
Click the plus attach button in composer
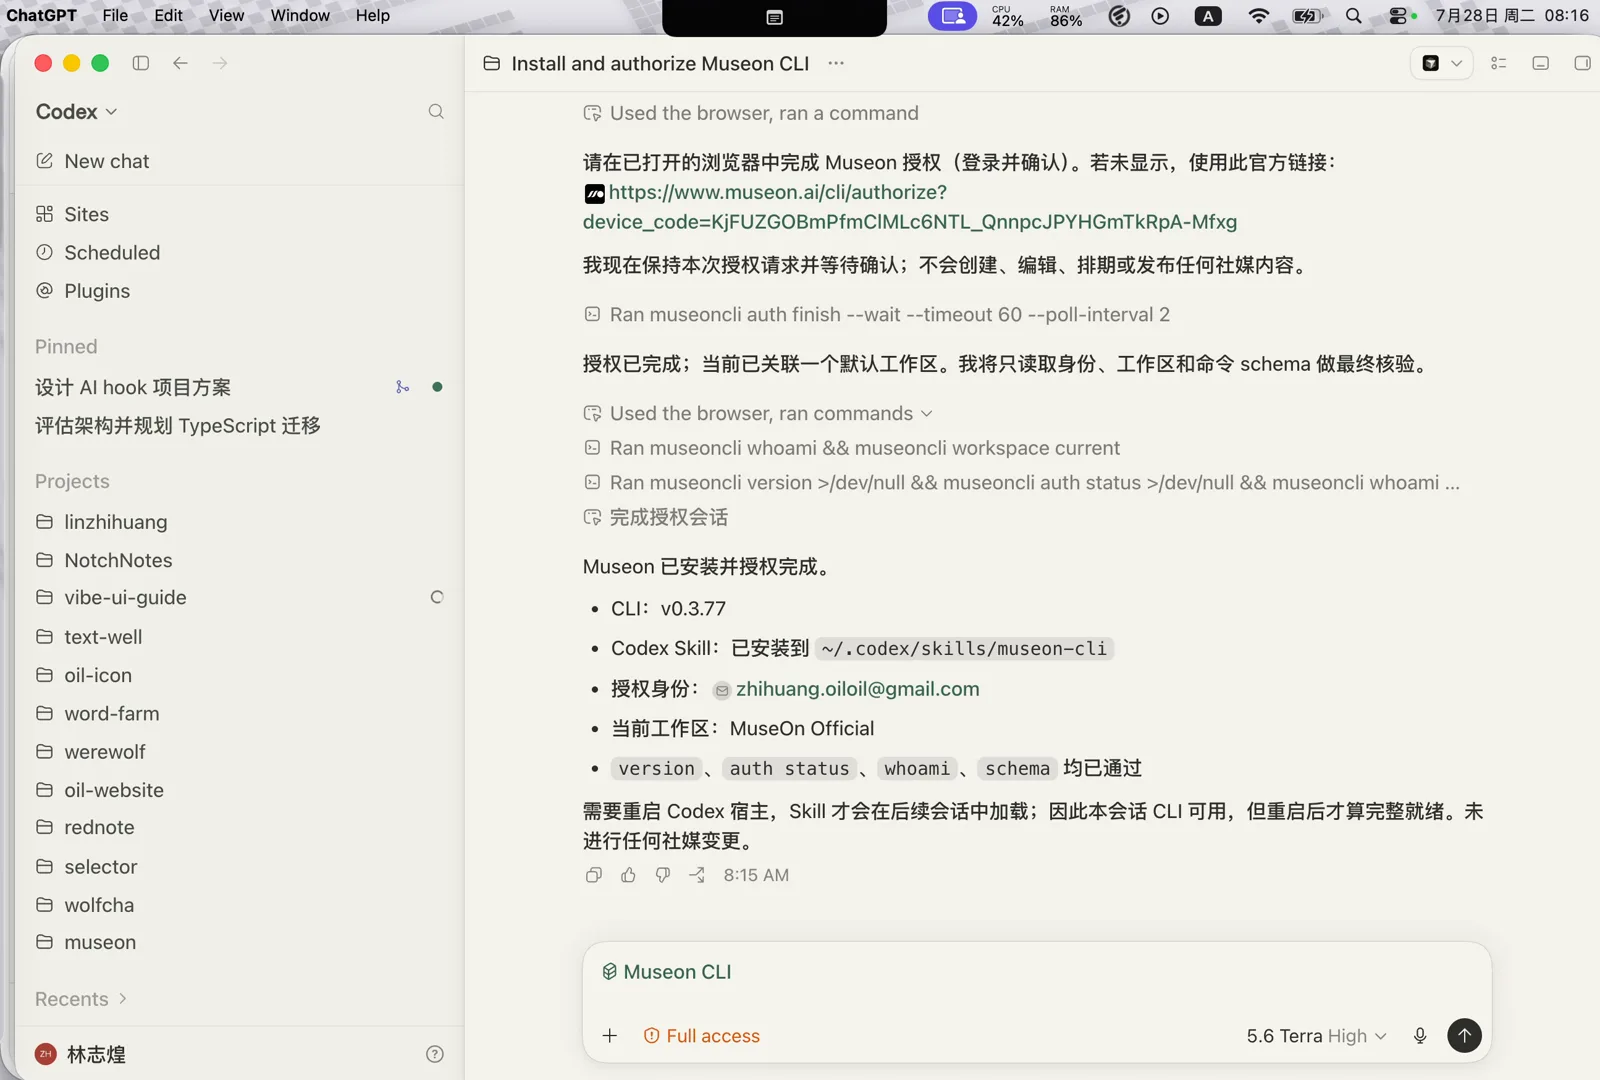610,1036
